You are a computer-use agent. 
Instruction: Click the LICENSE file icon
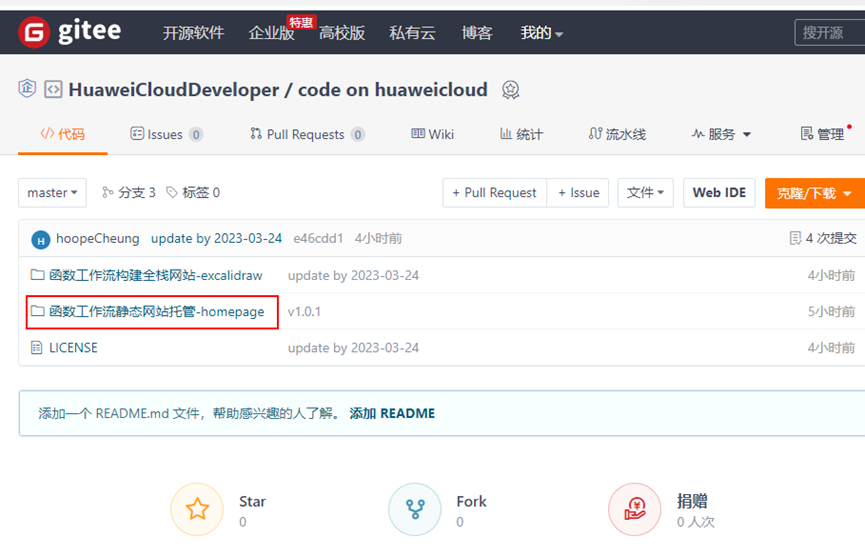click(x=36, y=347)
